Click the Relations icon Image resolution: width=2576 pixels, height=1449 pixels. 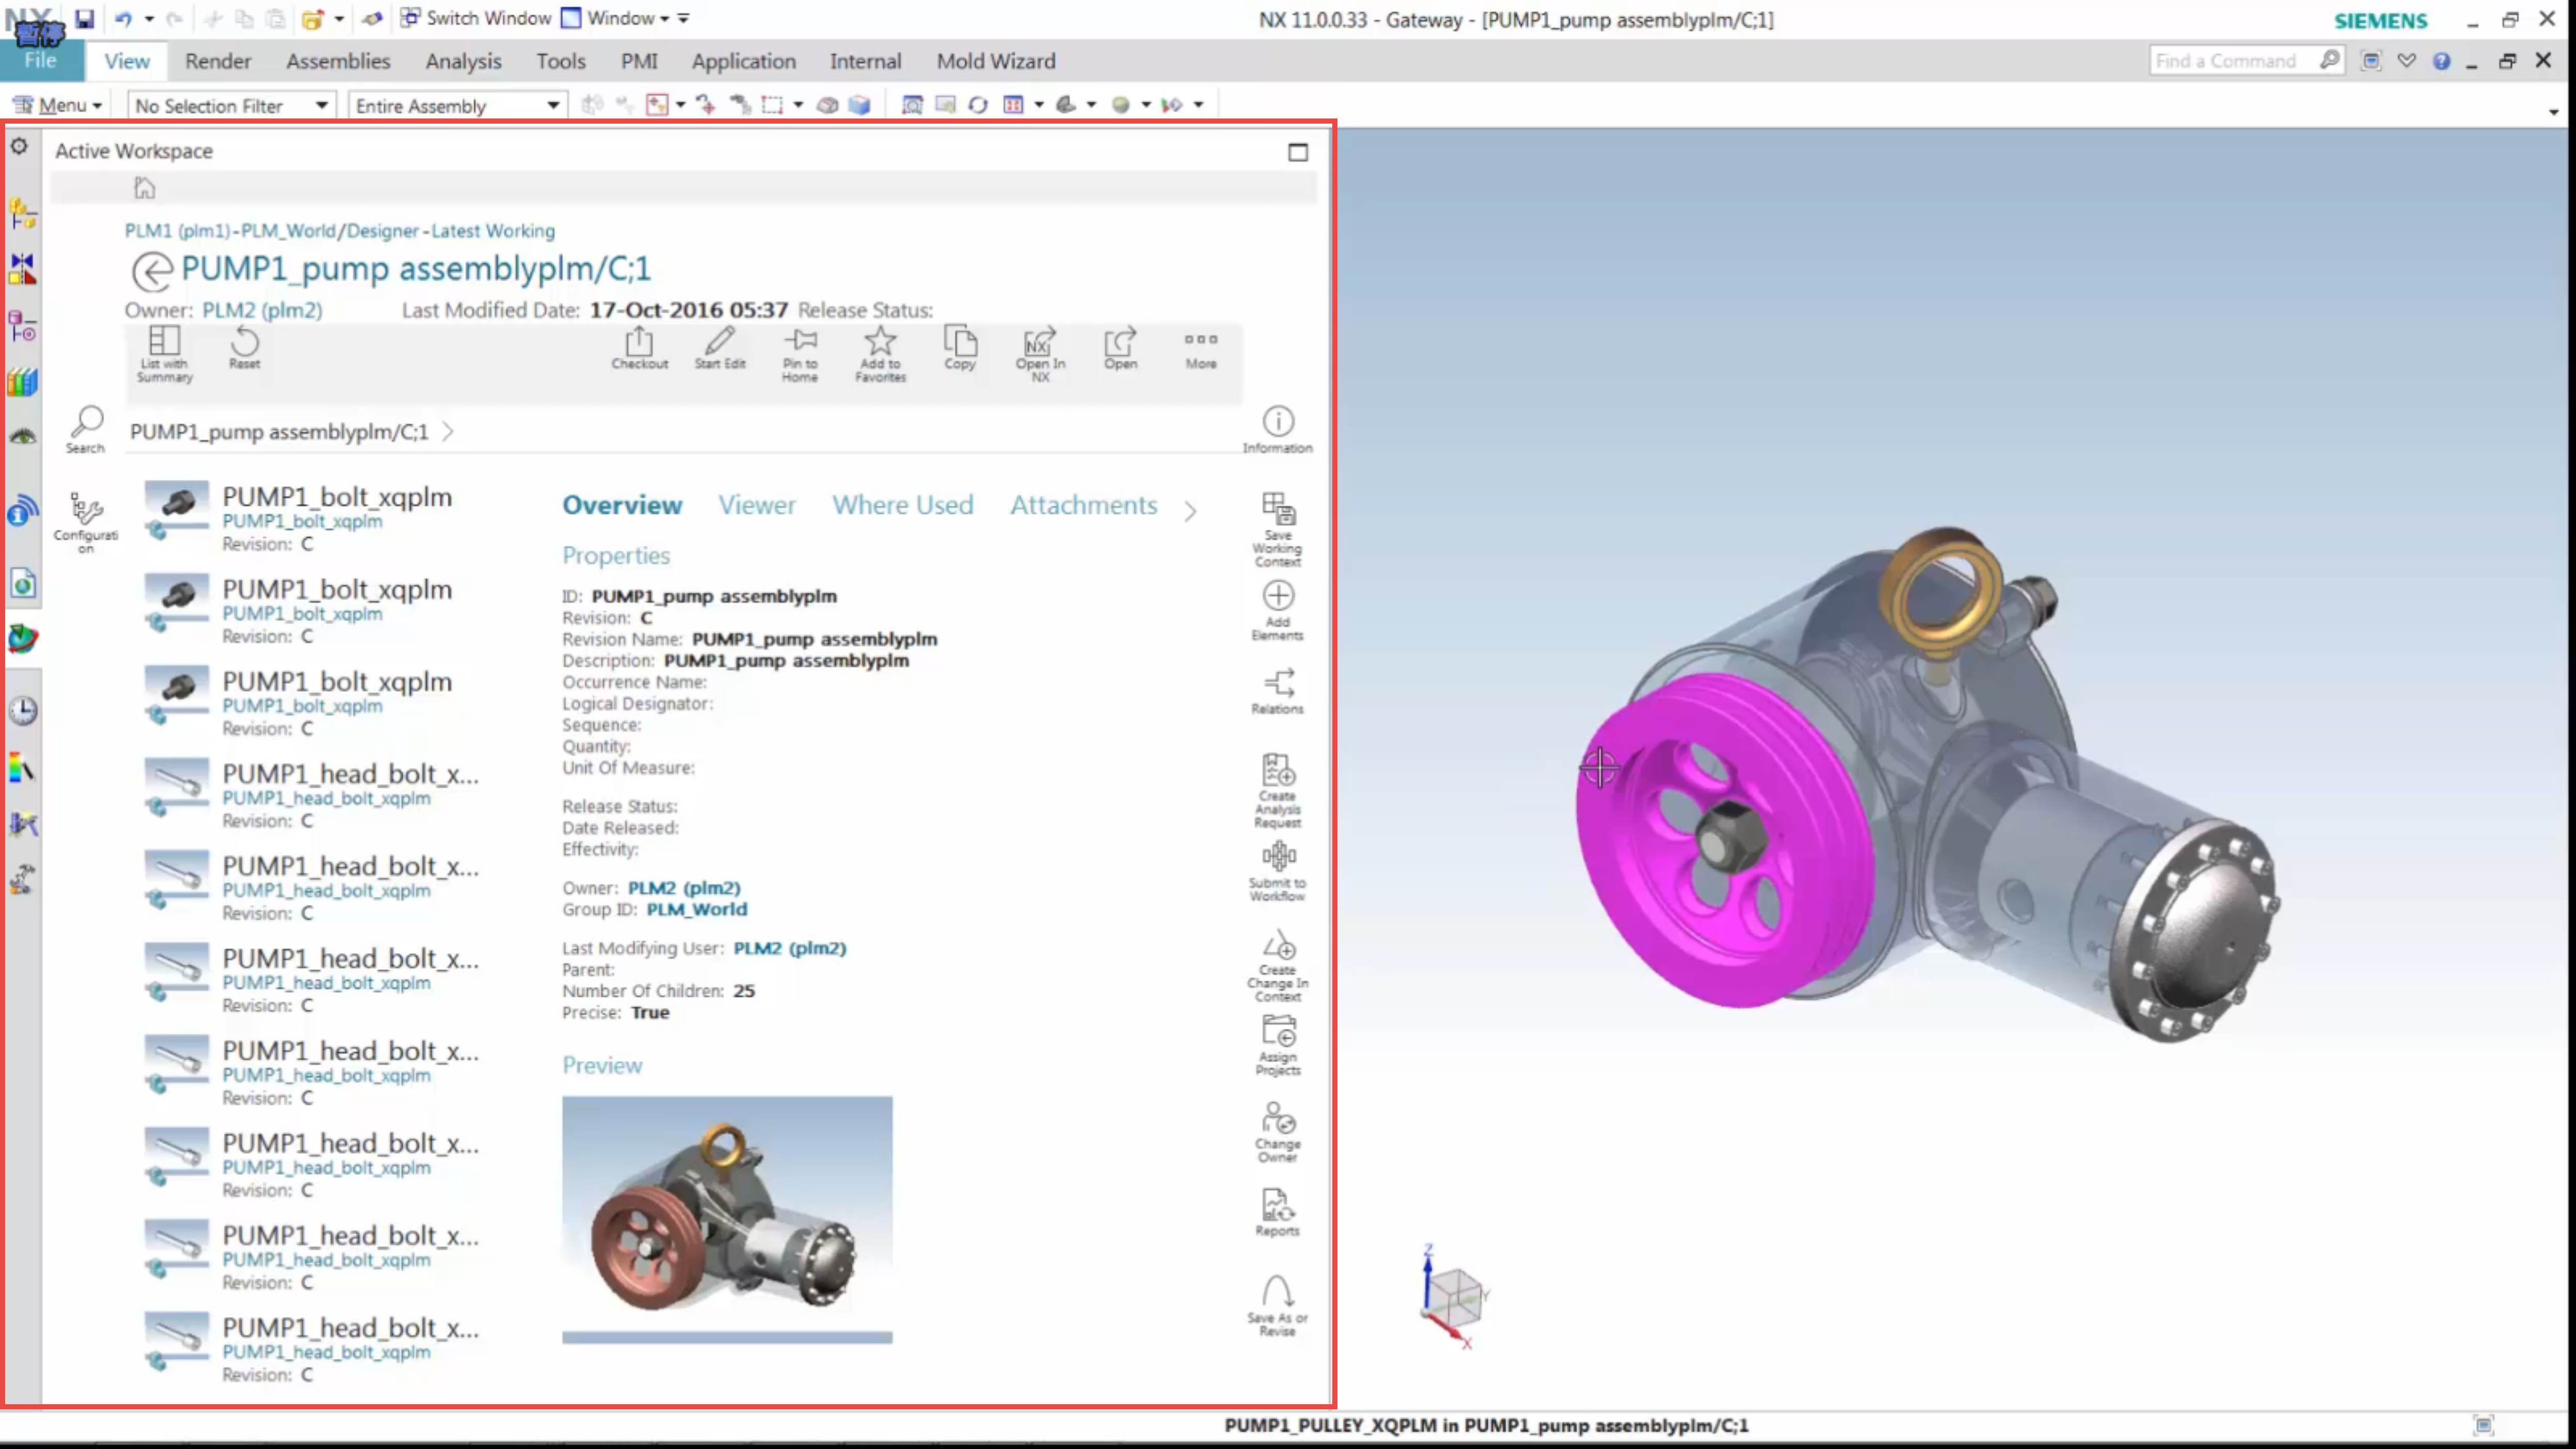tap(1277, 692)
